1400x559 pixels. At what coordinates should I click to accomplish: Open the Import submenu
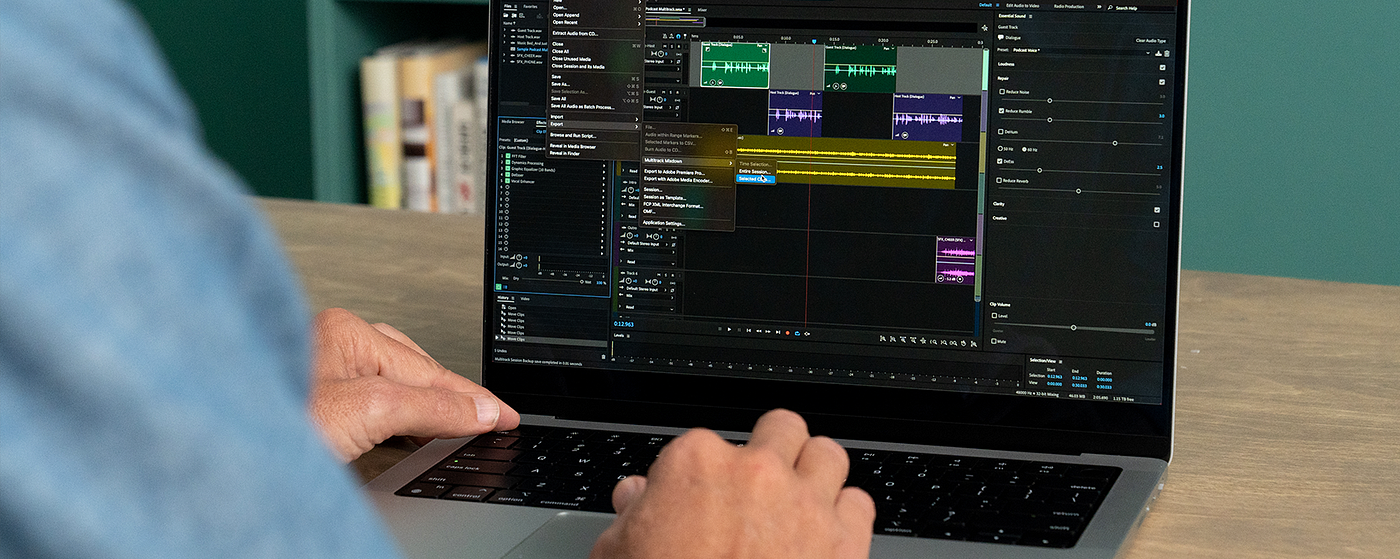coord(595,116)
